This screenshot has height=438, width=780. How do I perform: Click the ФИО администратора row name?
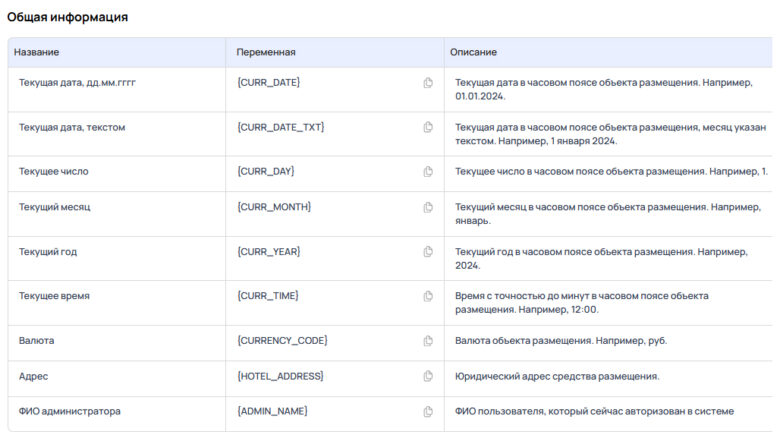(69, 411)
